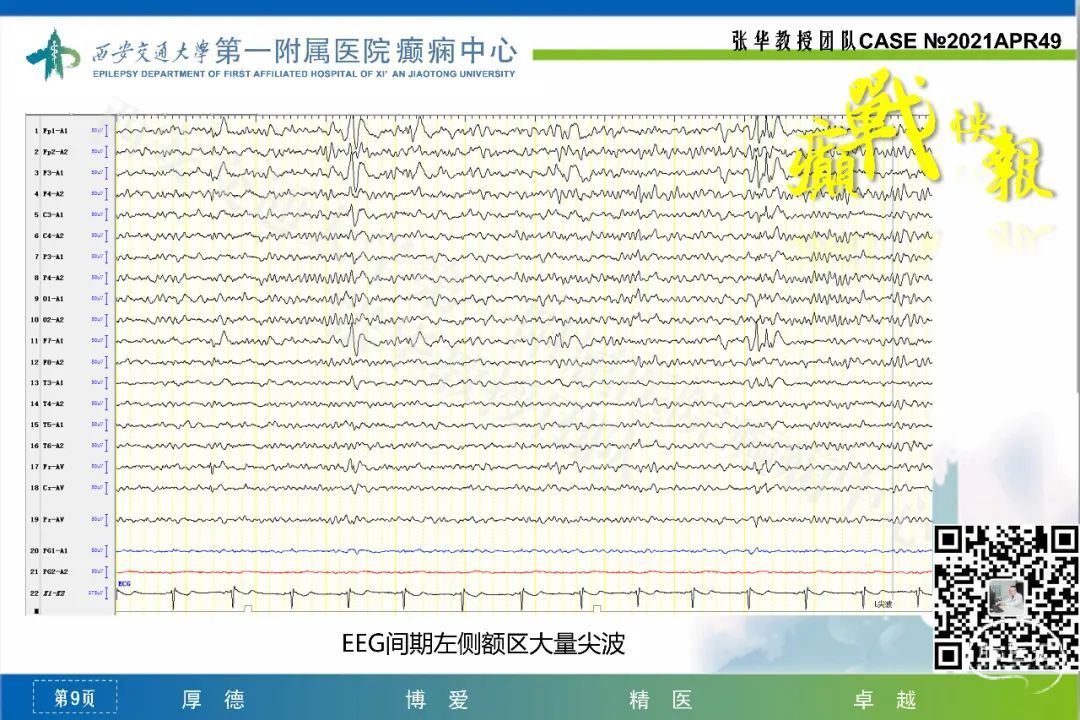Click the red PG2-A2 waveform trace
The image size is (1080, 720).
523,572
